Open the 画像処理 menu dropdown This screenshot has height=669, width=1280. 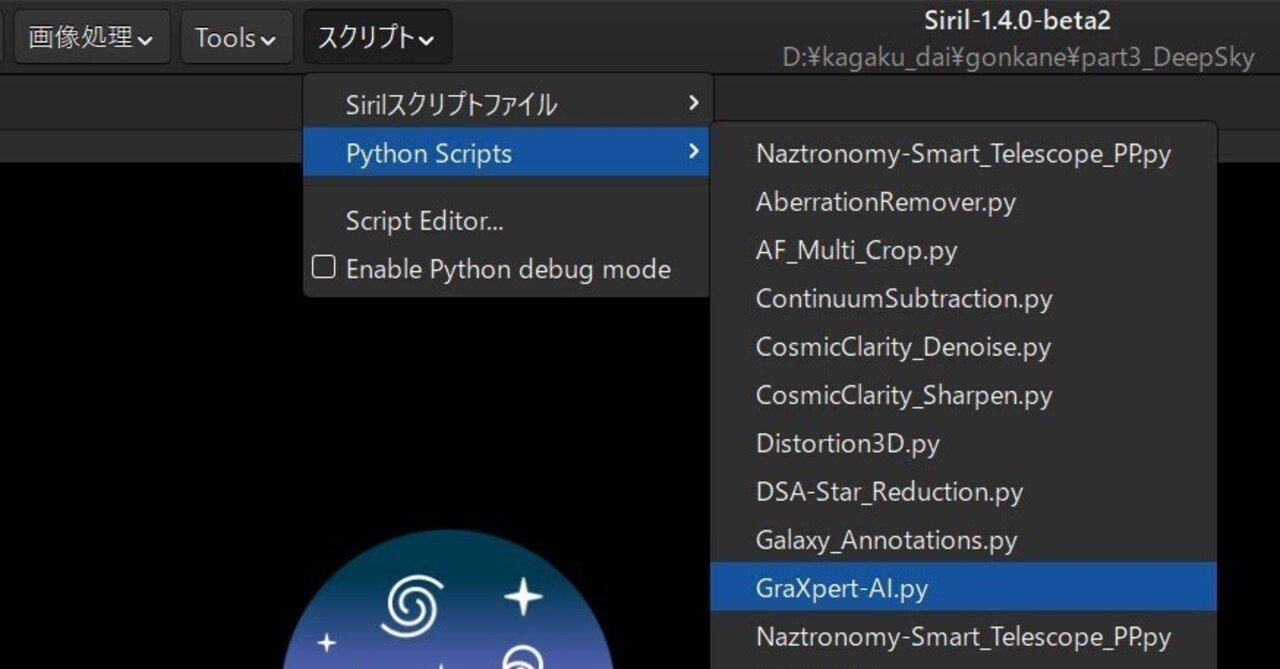point(92,36)
